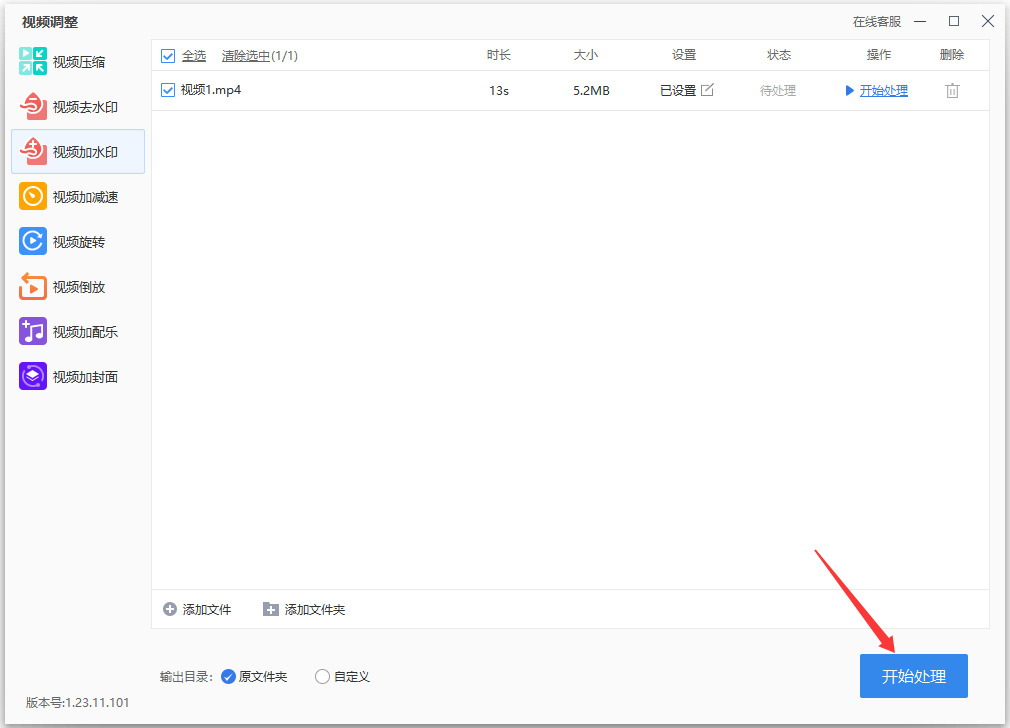Switch to 视频压缩 menu item

[78, 61]
